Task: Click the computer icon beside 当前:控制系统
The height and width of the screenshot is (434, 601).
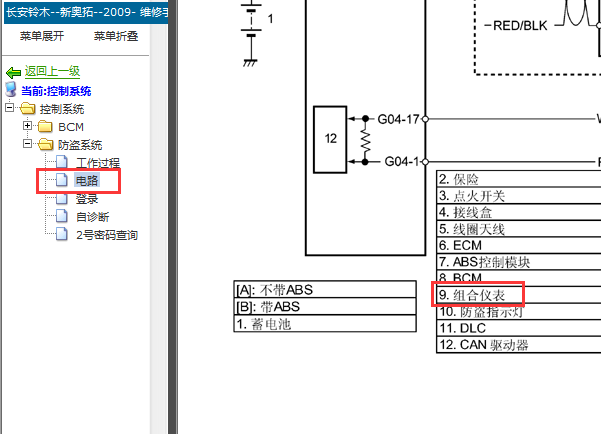Action: (x=11, y=90)
